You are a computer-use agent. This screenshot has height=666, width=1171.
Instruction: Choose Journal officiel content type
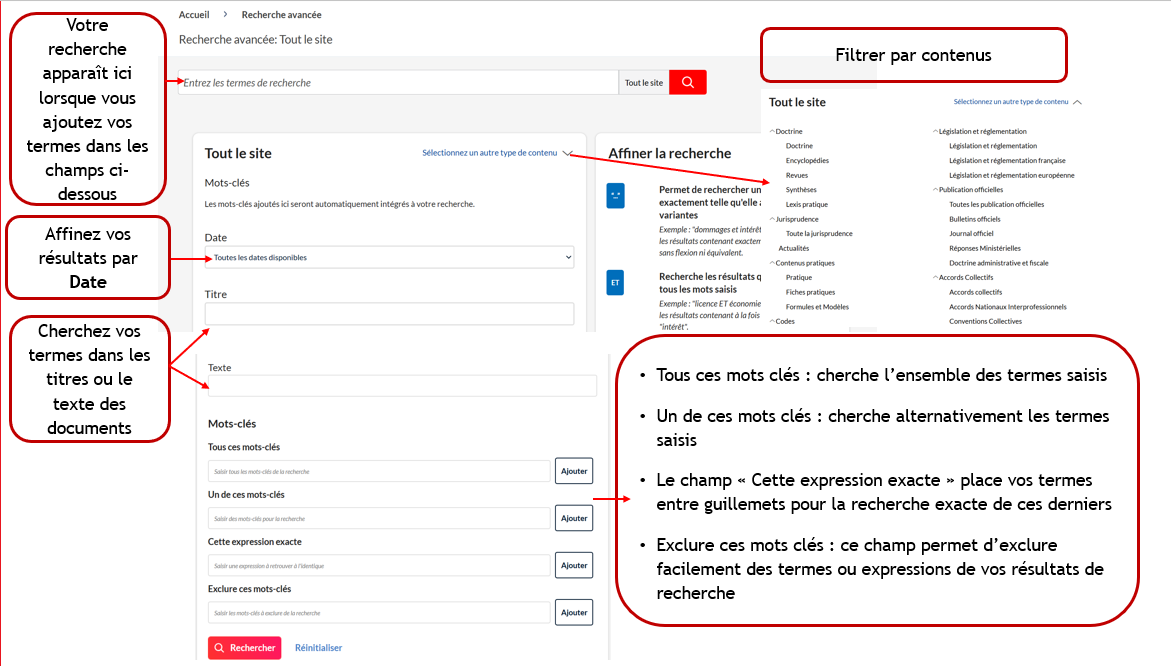[x=971, y=234]
